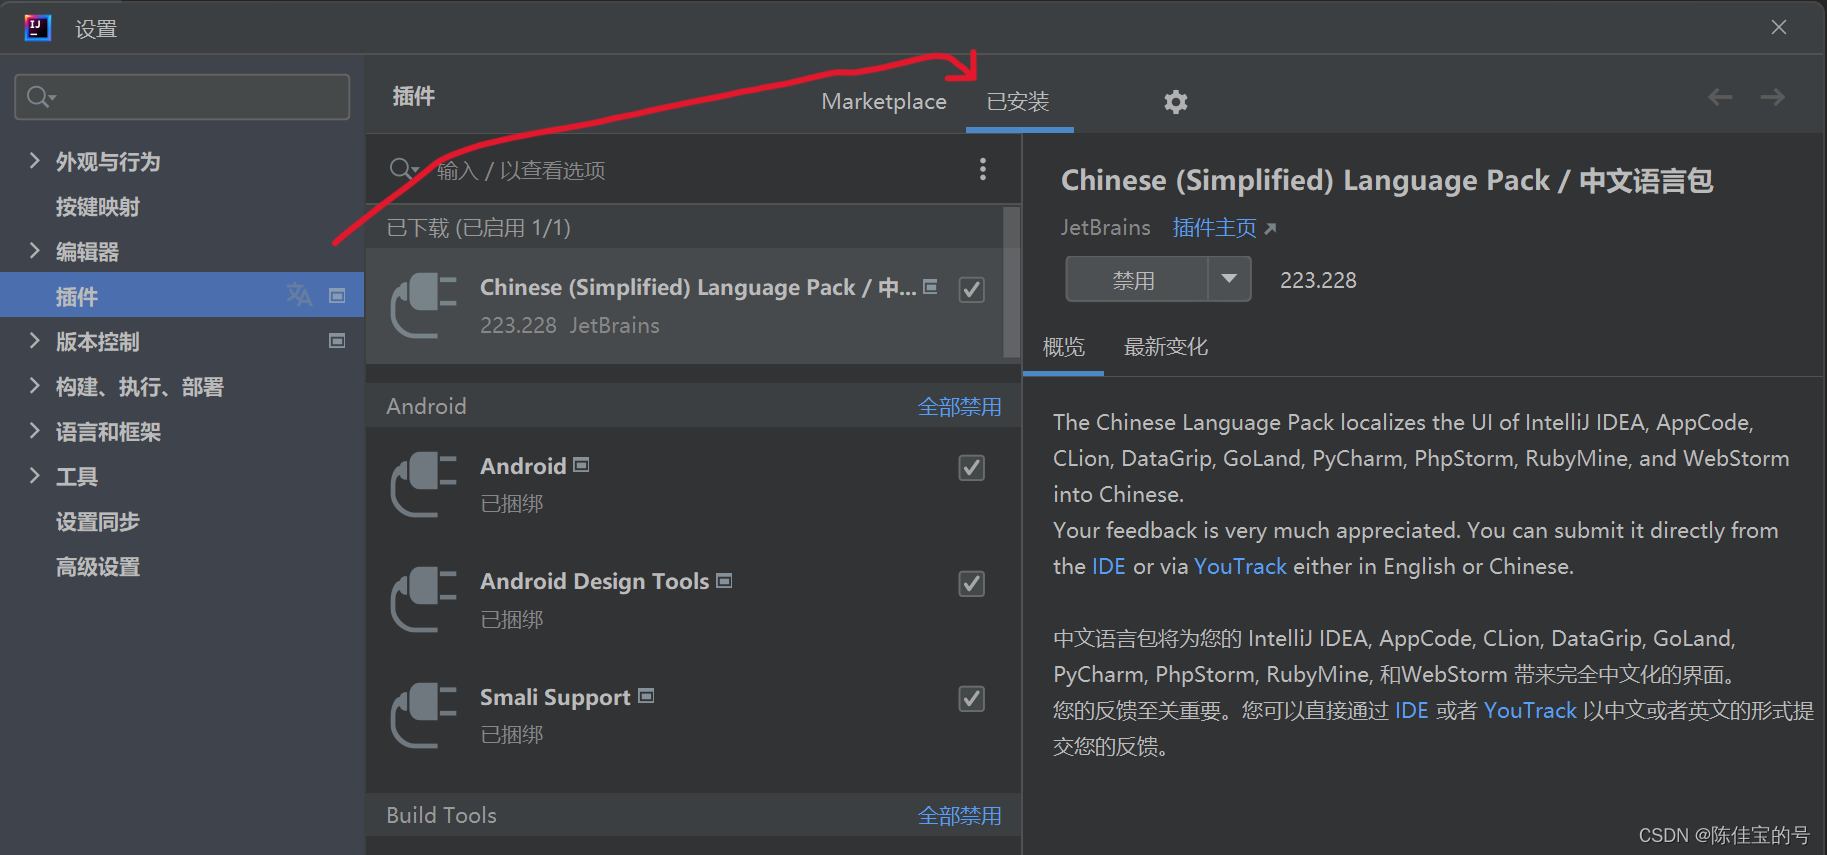The height and width of the screenshot is (855, 1827).
Task: Click the bundled marker icon beside Android
Action: click(x=582, y=465)
